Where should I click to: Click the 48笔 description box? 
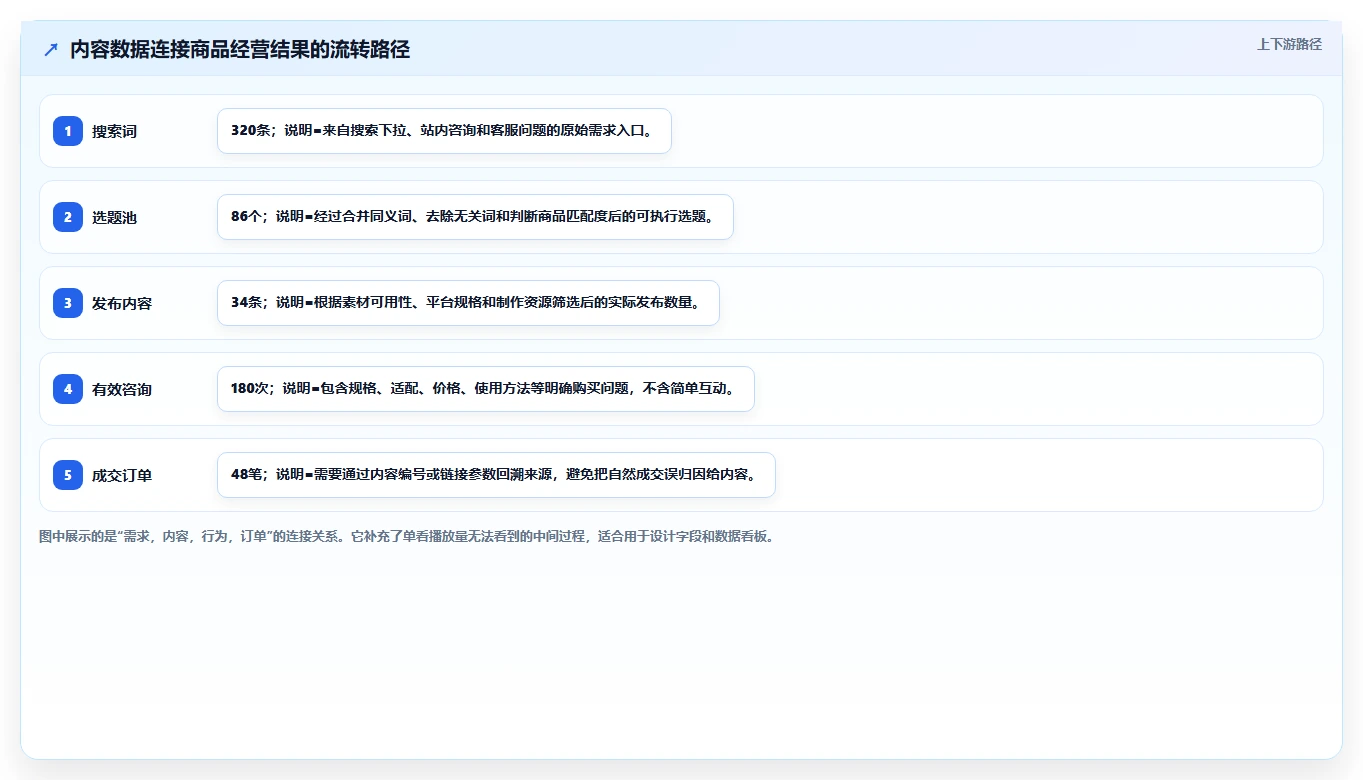pyautogui.click(x=496, y=475)
